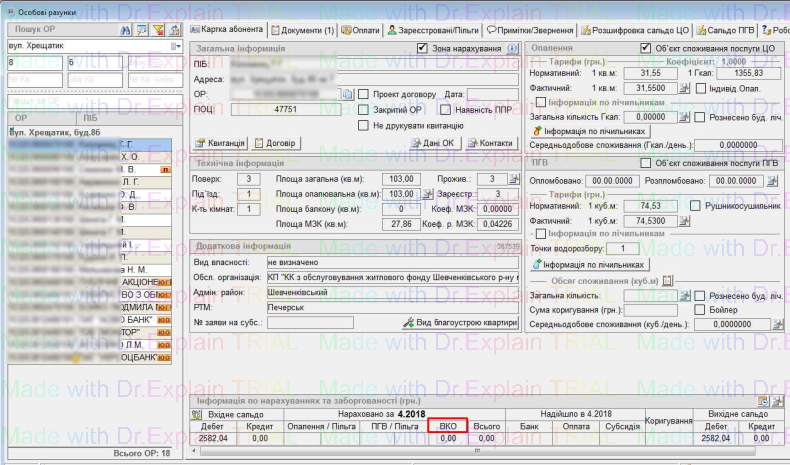Open the street dropdown showing вул. Хрещатик
This screenshot has width=790, height=465.
pyautogui.click(x=176, y=46)
